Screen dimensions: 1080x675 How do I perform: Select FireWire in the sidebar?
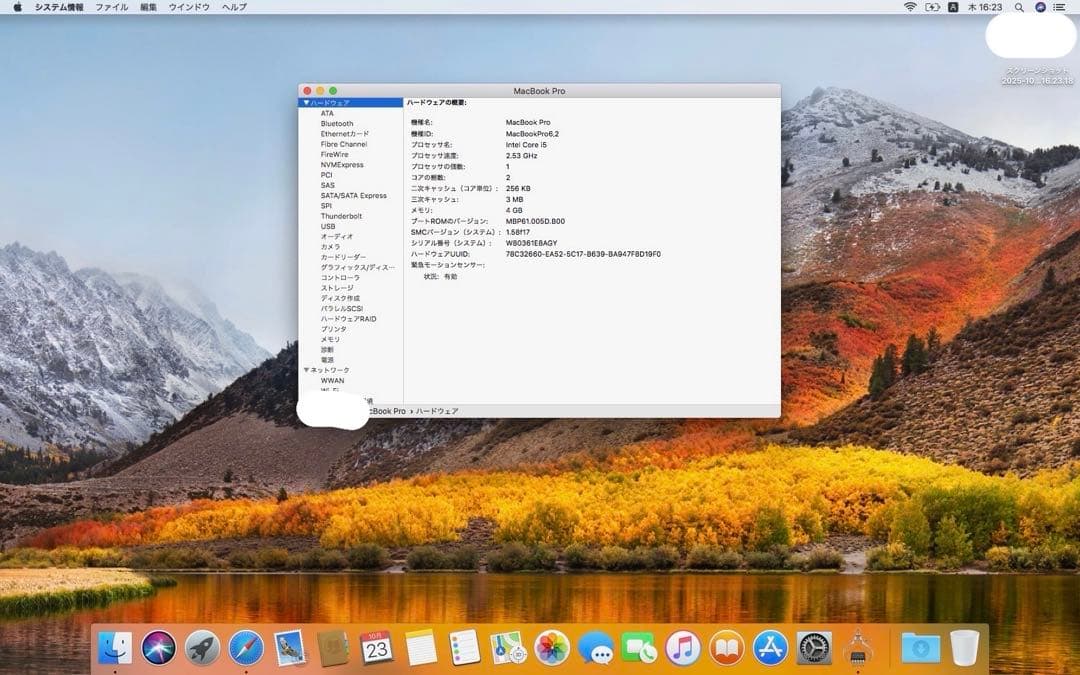pos(334,155)
